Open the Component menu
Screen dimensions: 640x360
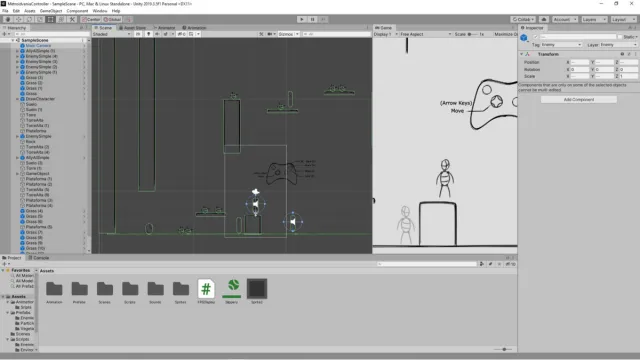(x=77, y=11)
